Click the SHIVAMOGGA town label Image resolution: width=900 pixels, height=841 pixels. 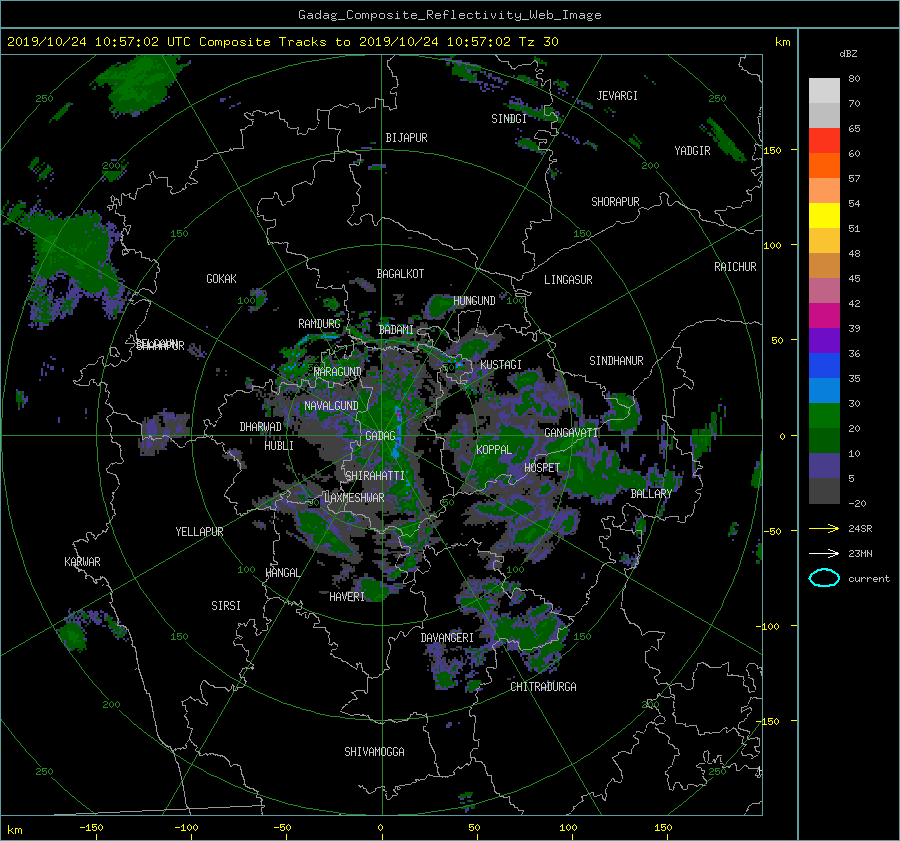tap(374, 751)
